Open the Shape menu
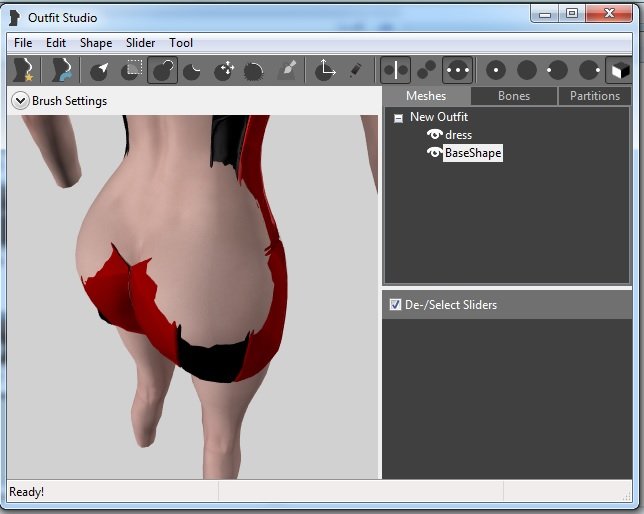 [x=96, y=43]
